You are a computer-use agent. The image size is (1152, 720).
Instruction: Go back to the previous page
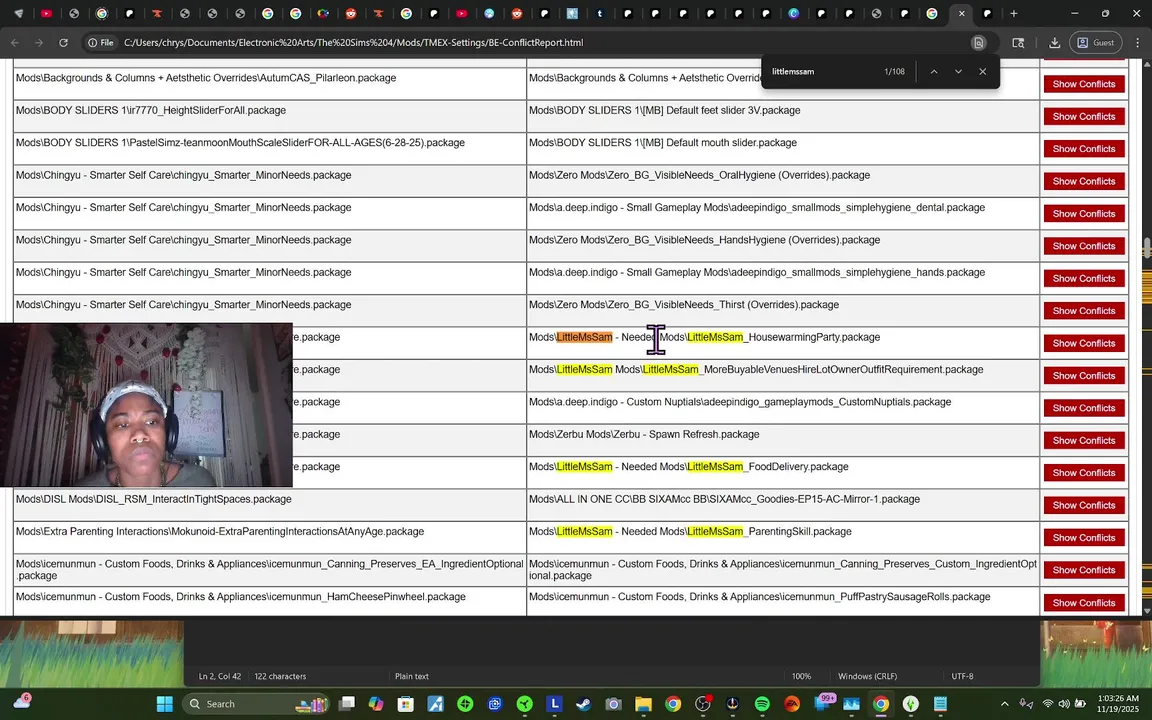coord(15,43)
